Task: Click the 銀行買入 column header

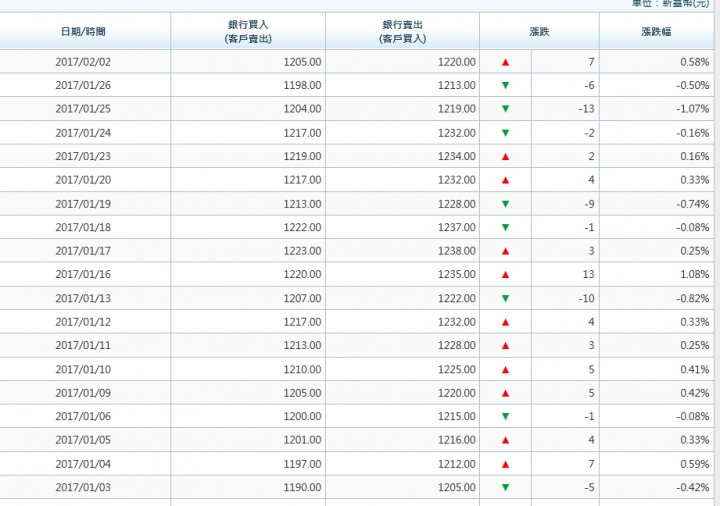Action: click(247, 32)
